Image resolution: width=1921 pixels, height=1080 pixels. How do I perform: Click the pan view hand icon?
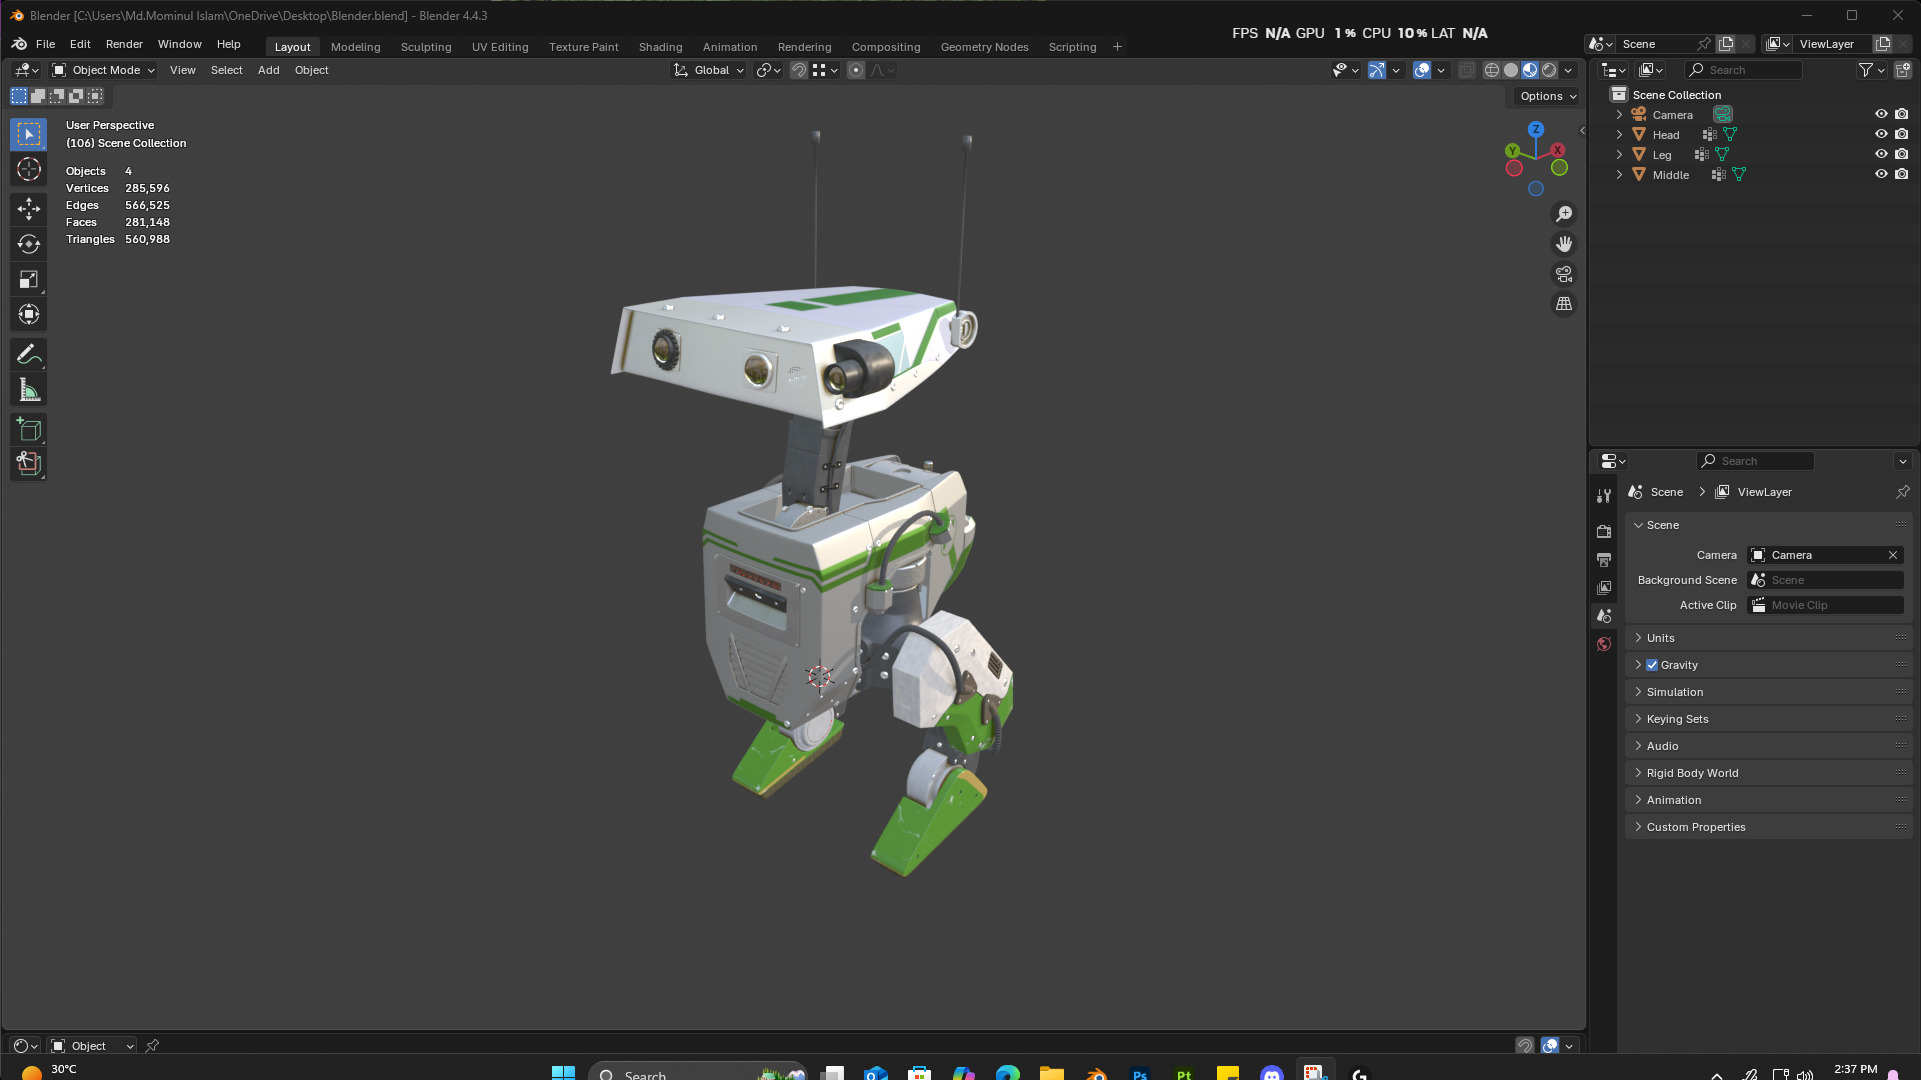coord(1564,244)
